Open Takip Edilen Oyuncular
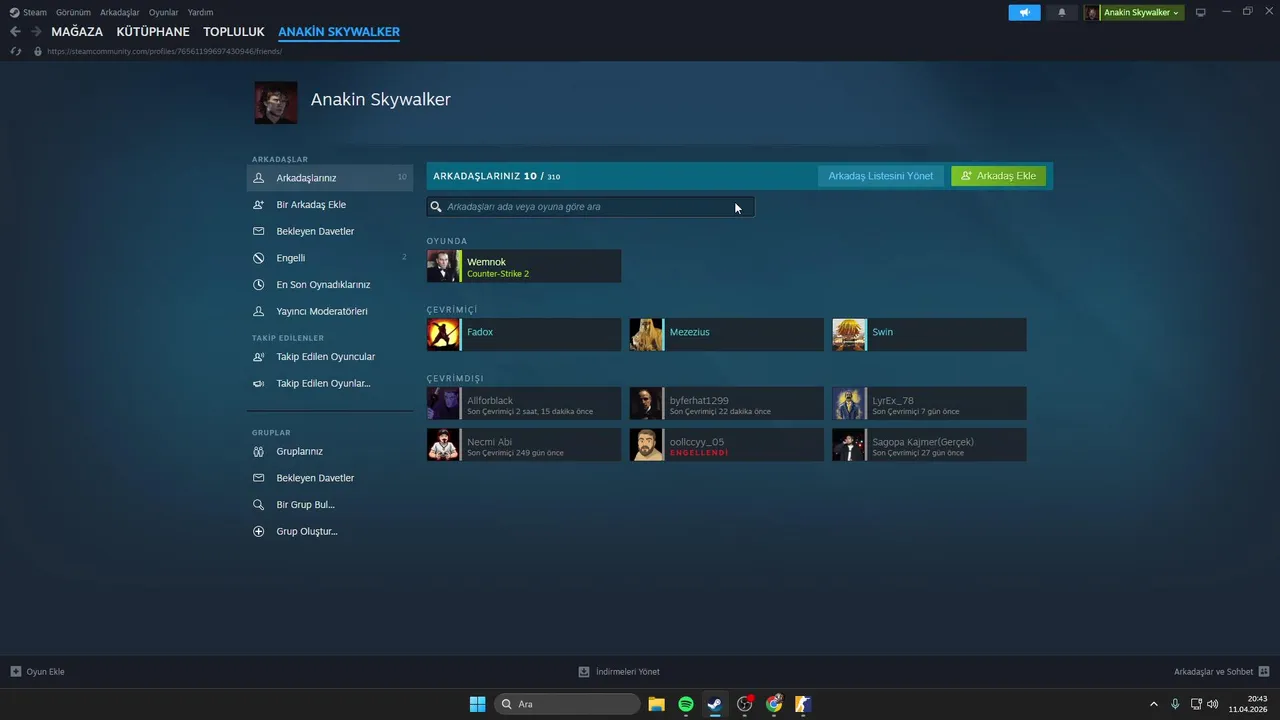Screen dimensions: 1280x720 [330, 357]
